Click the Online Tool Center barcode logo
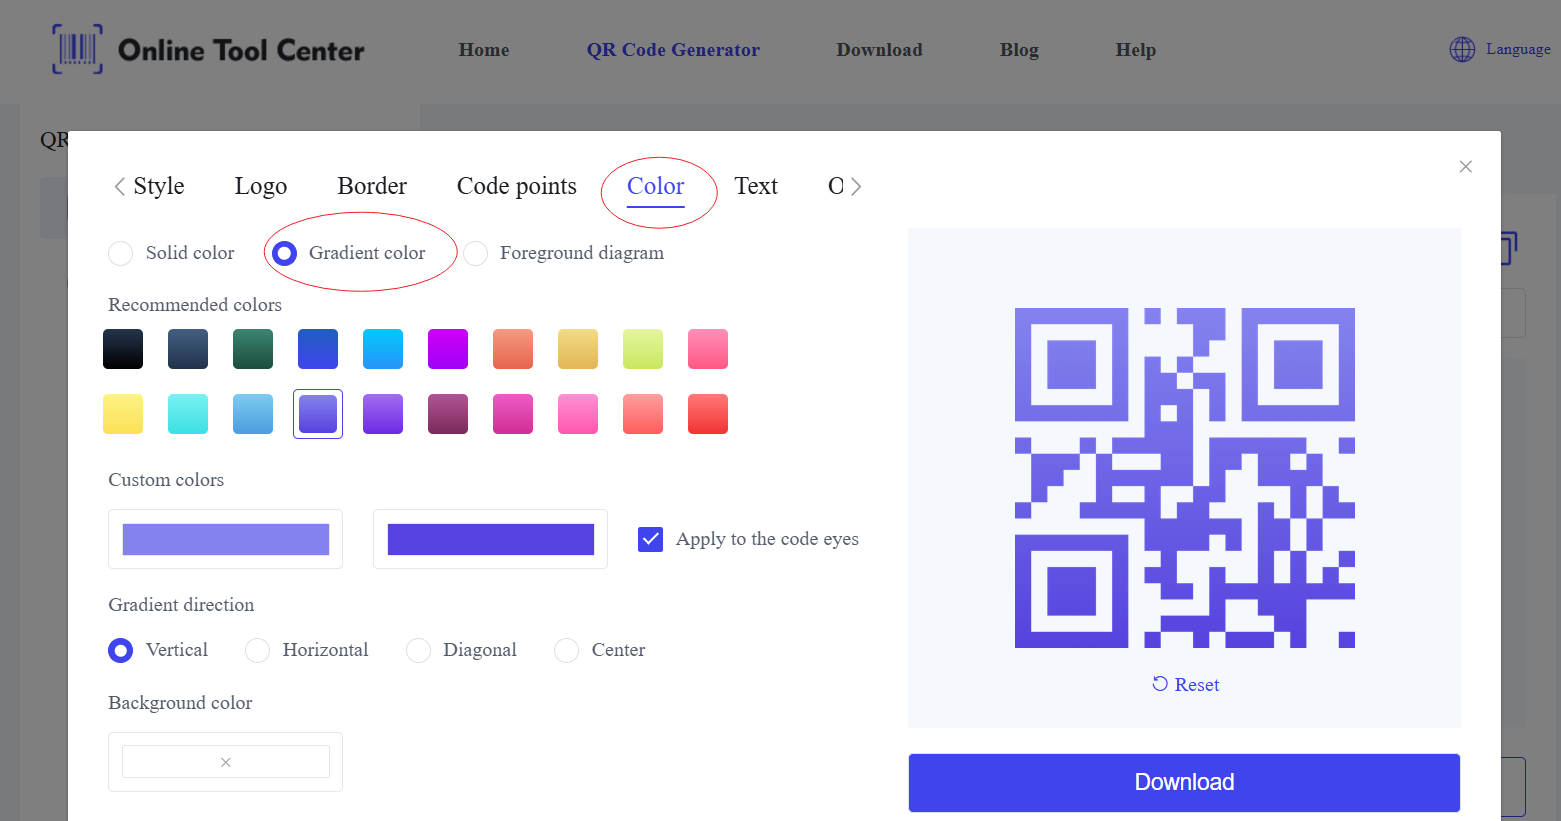 click(77, 49)
